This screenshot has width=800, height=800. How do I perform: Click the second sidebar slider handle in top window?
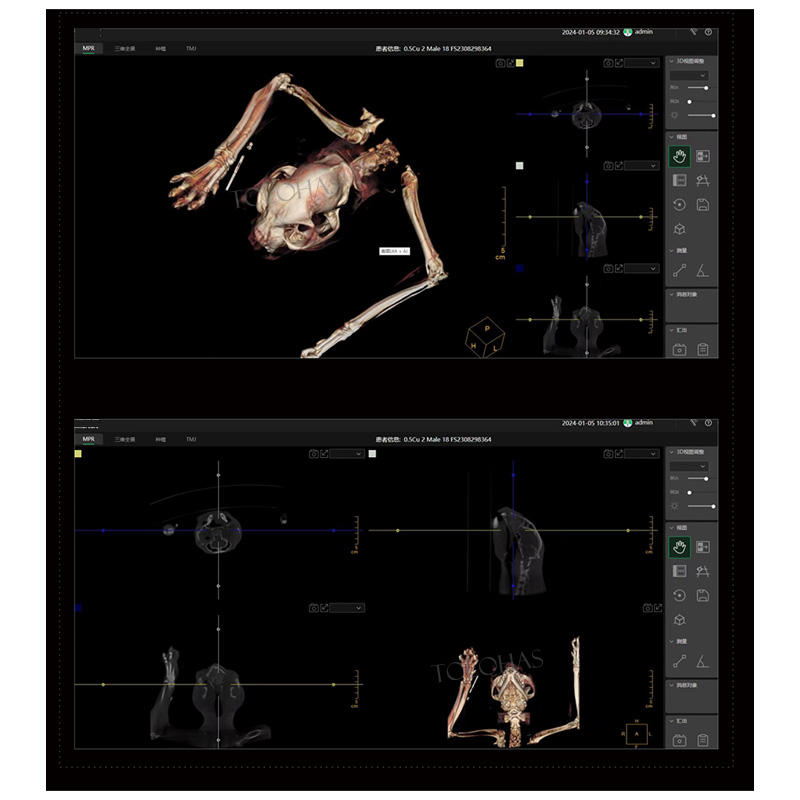(689, 102)
